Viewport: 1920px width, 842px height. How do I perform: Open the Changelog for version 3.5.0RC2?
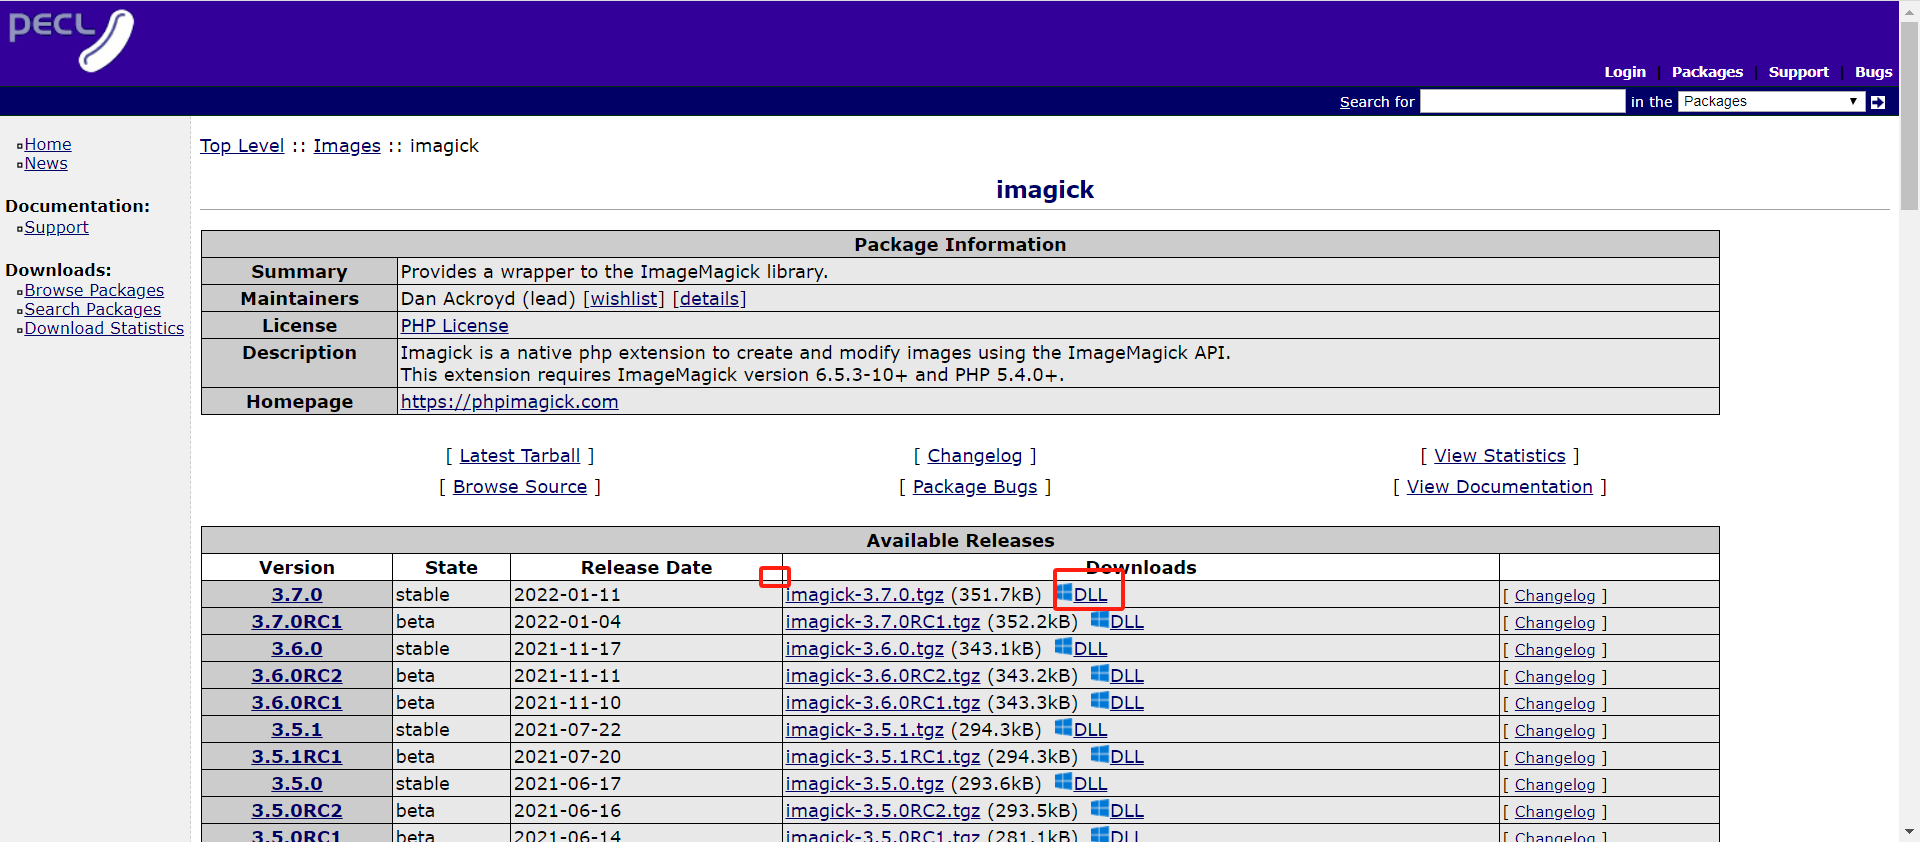click(x=1555, y=812)
